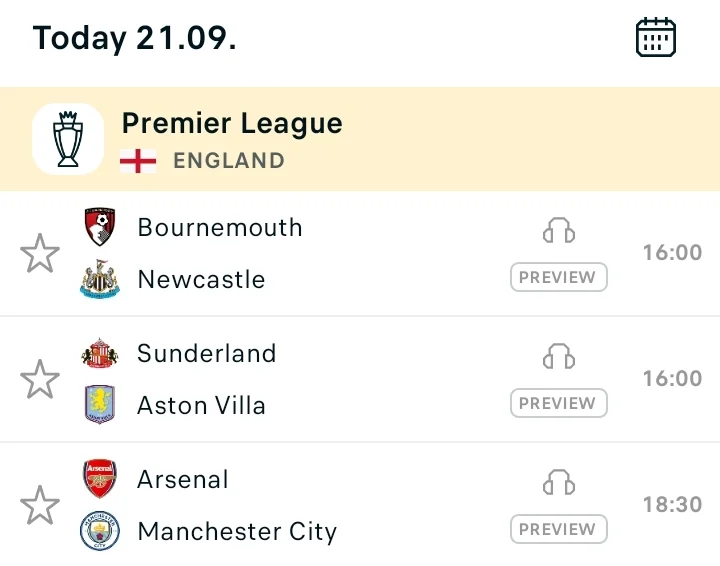Open the Sunderland team name

click(207, 353)
